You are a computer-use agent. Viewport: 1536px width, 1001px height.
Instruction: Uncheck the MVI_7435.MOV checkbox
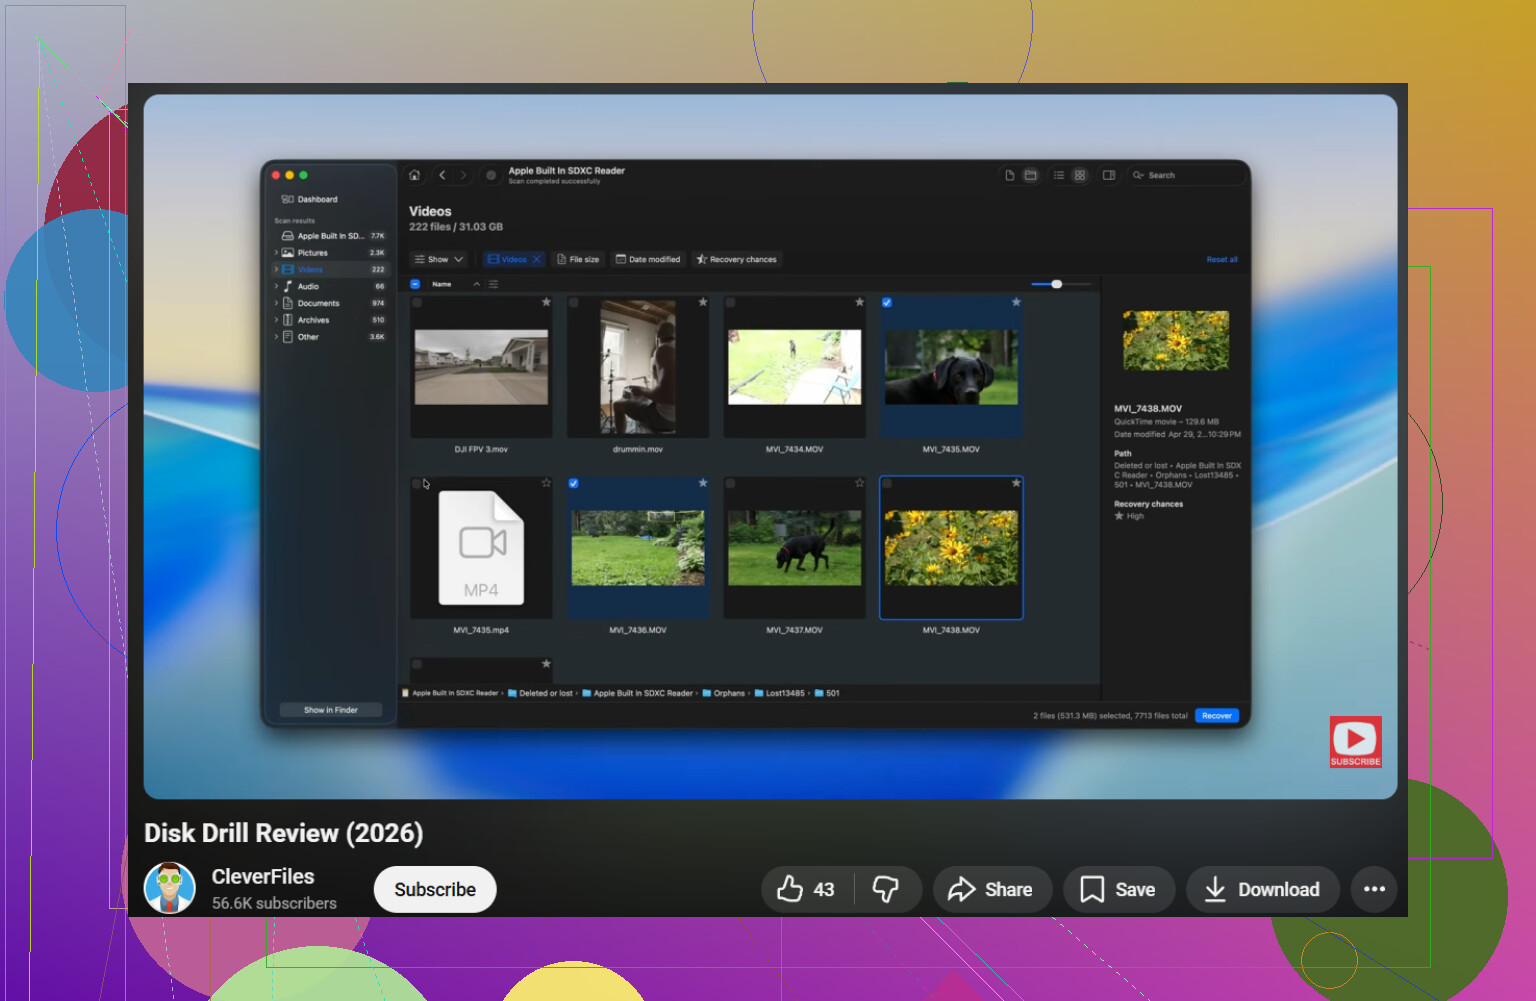point(887,302)
